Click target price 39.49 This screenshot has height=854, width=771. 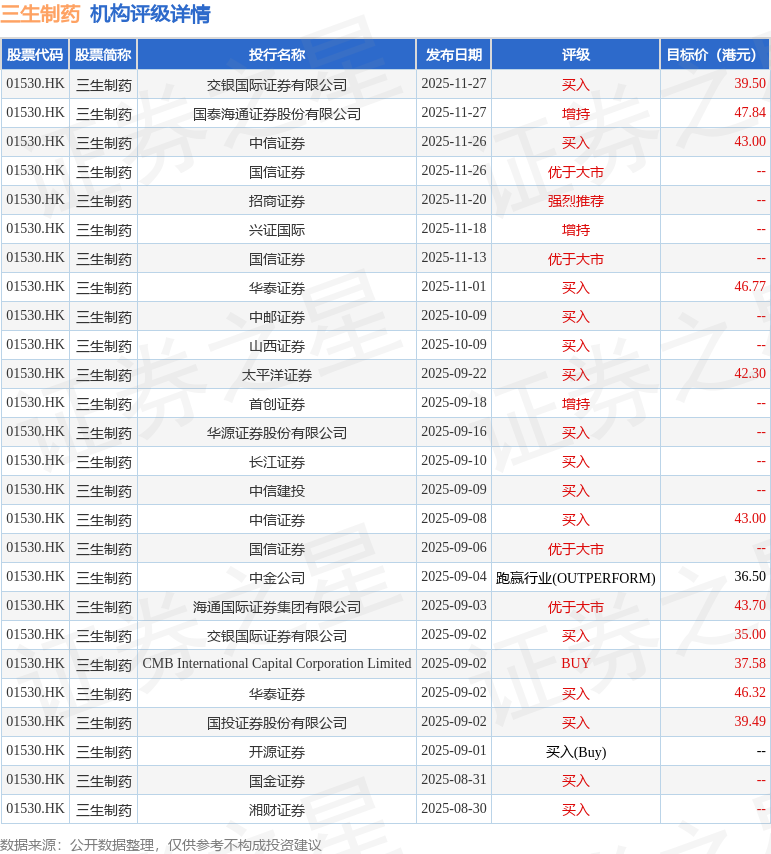750,721
